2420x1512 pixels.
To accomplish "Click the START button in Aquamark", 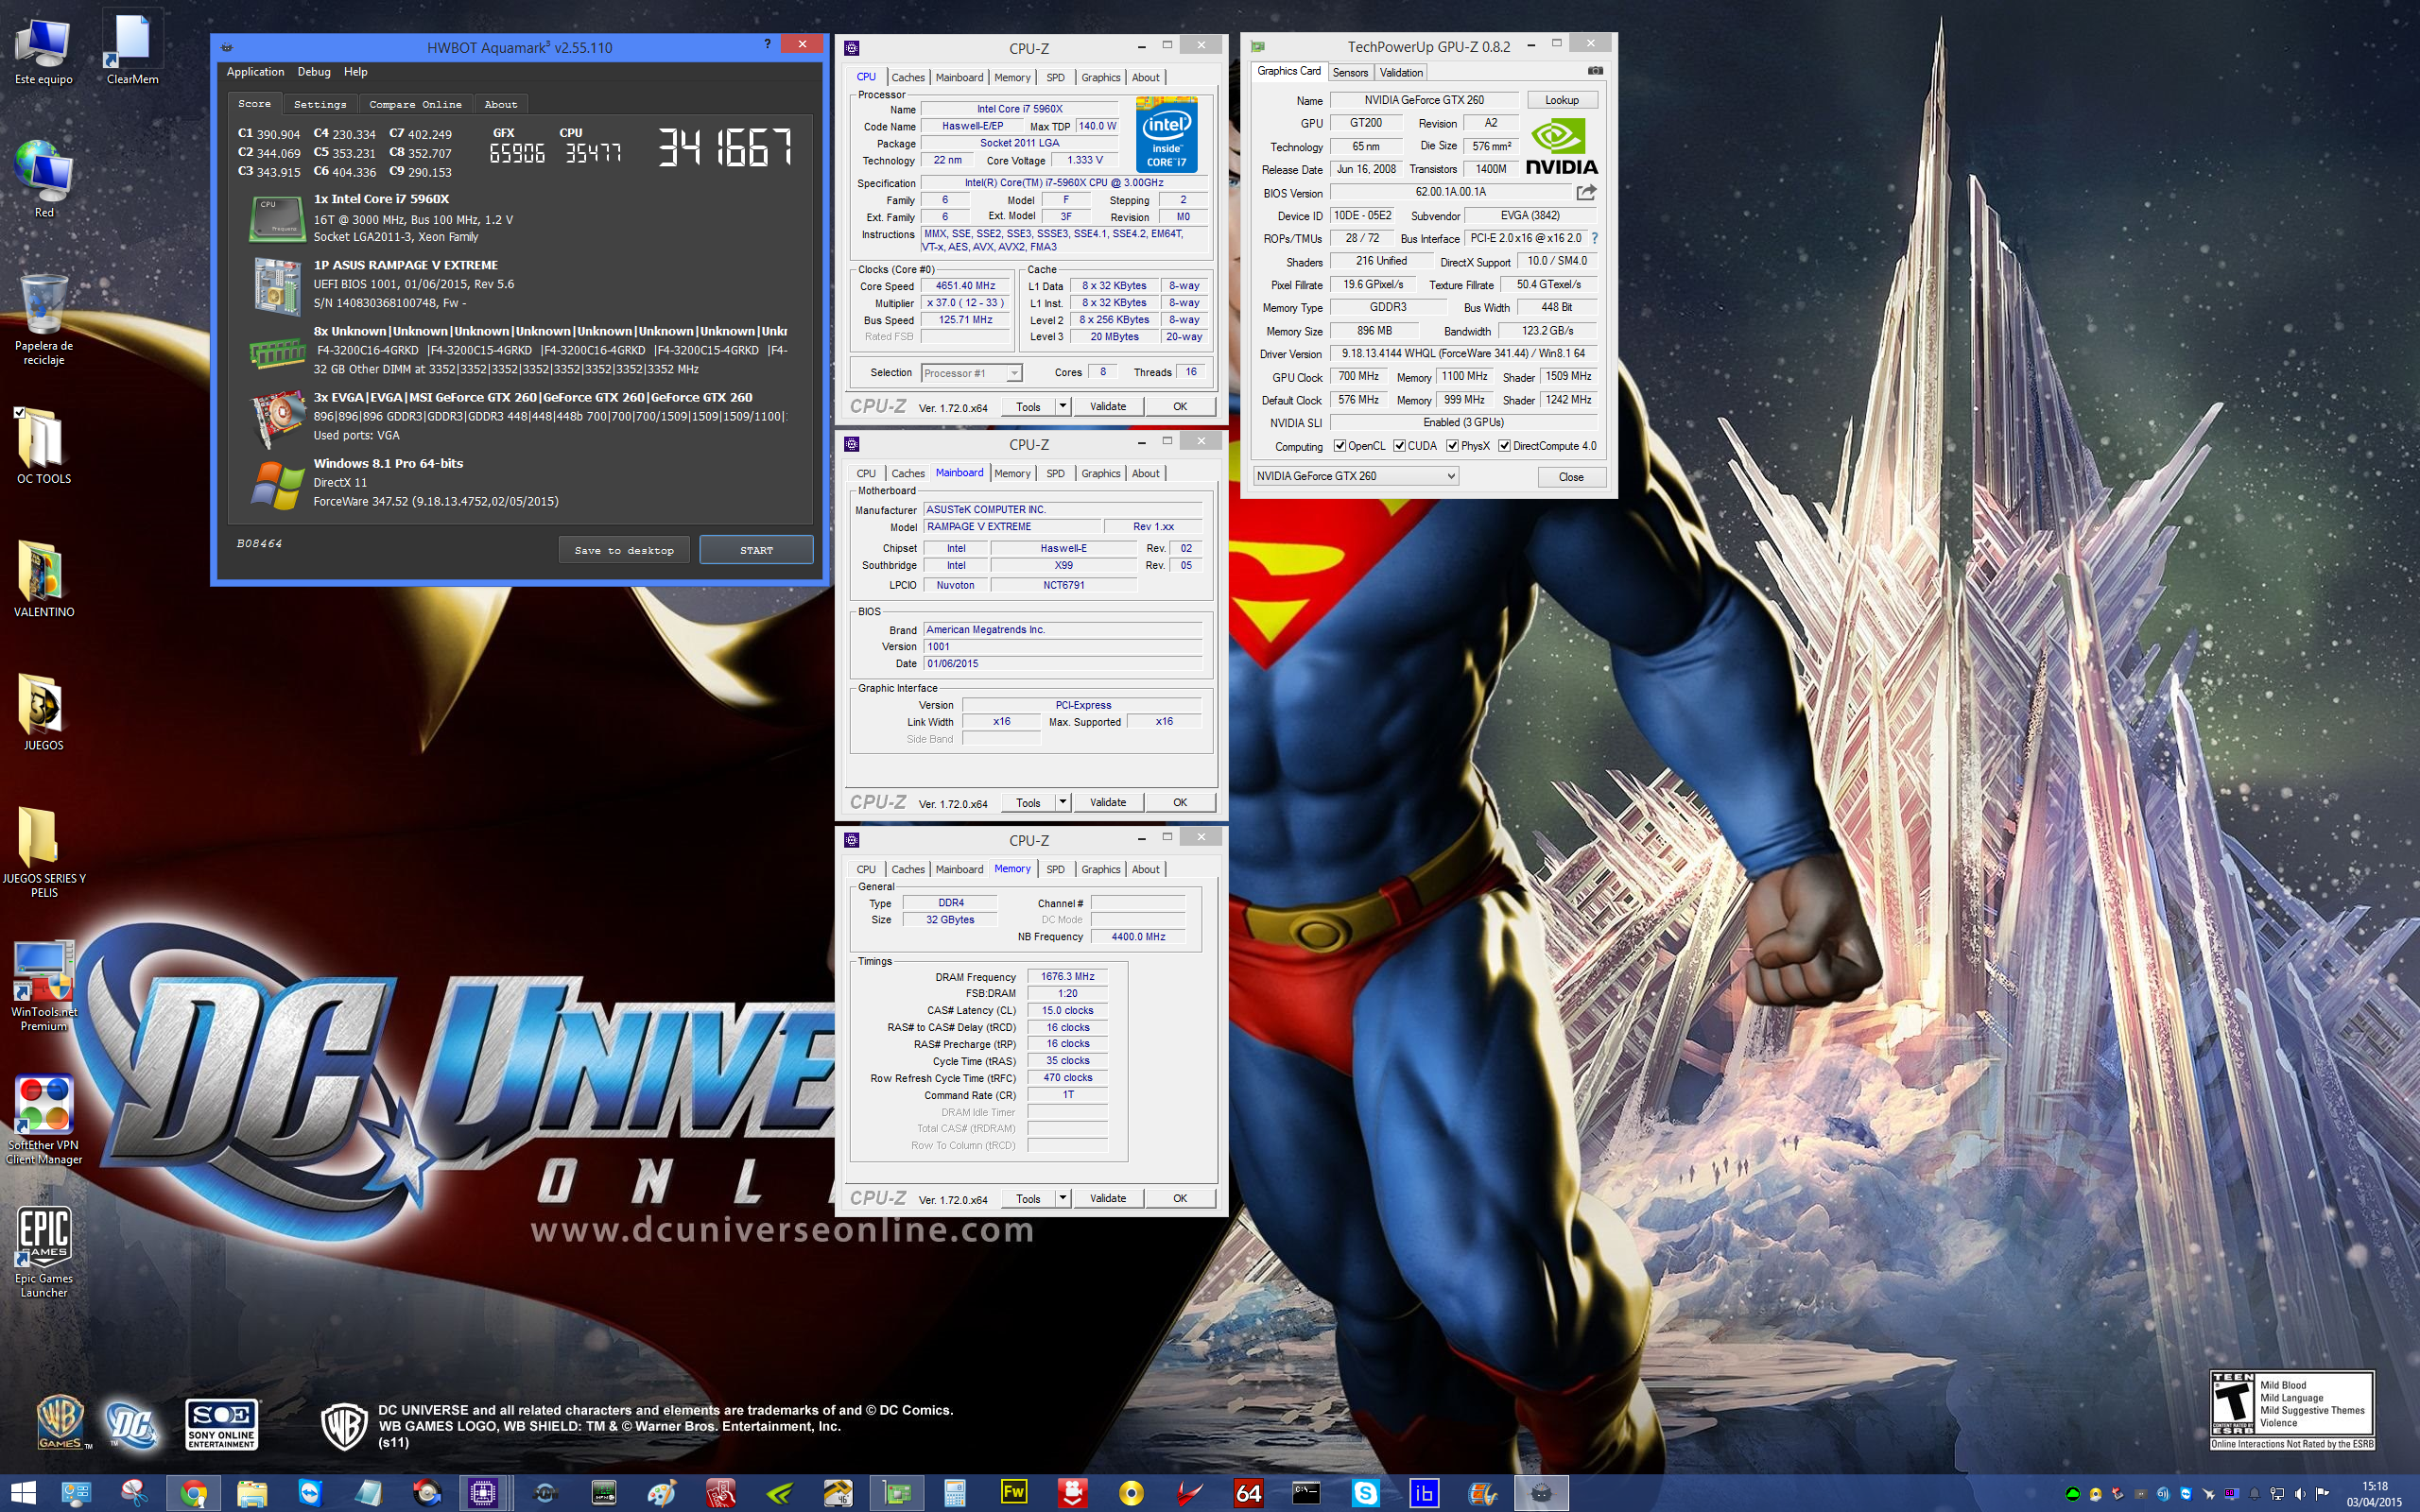I will [x=756, y=550].
